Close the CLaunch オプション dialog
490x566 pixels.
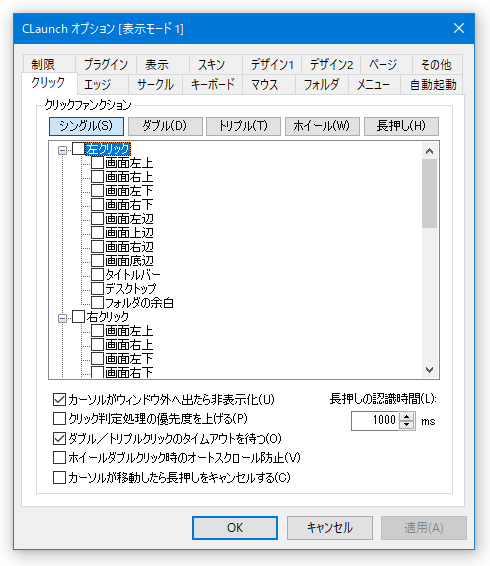(x=459, y=28)
